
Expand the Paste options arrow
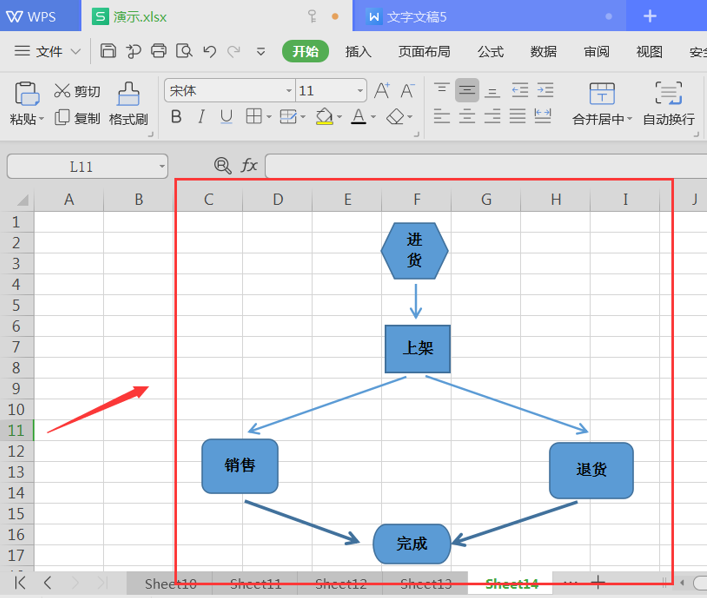[x=42, y=119]
